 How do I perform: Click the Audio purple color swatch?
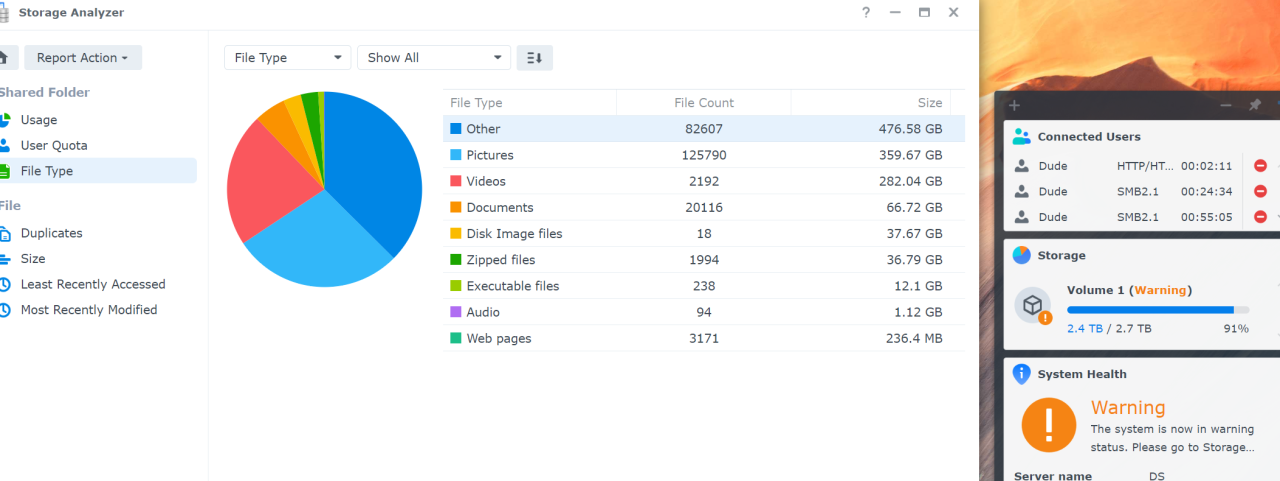456,312
